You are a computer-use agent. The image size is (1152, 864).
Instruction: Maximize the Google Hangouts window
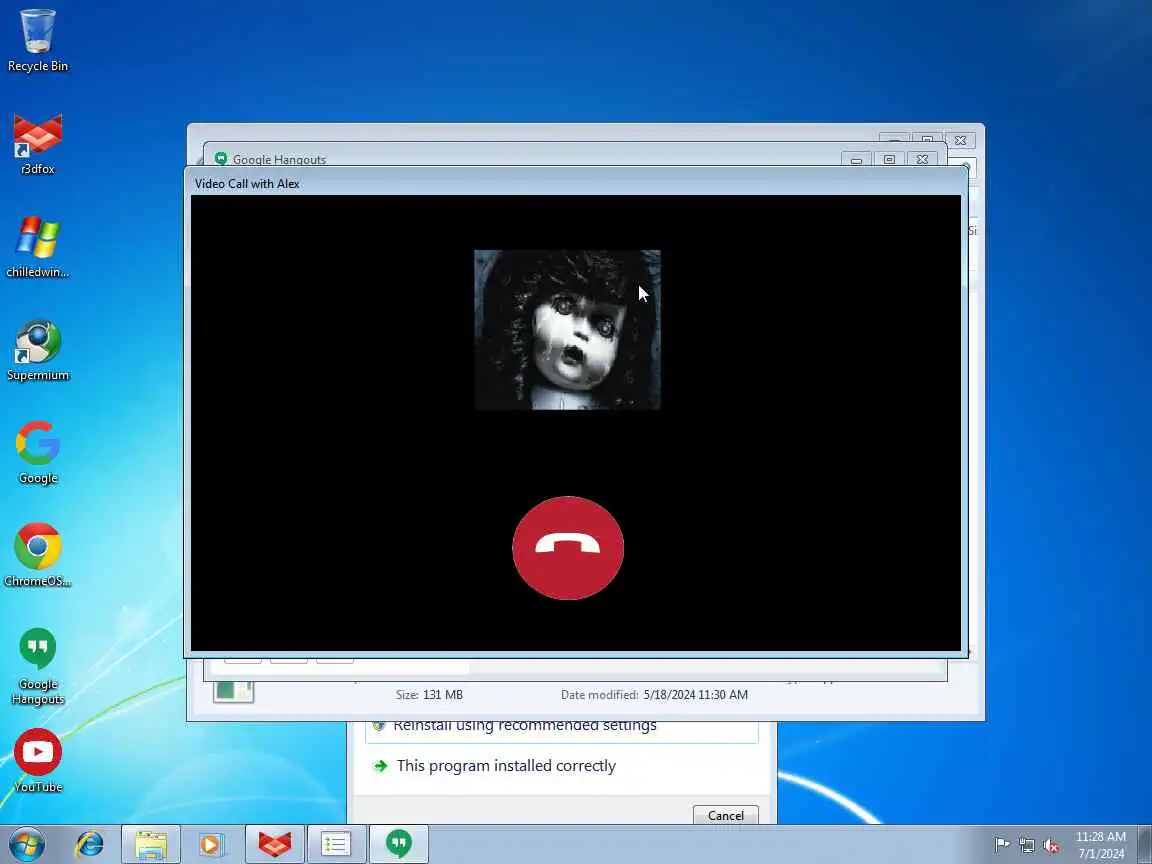point(889,159)
